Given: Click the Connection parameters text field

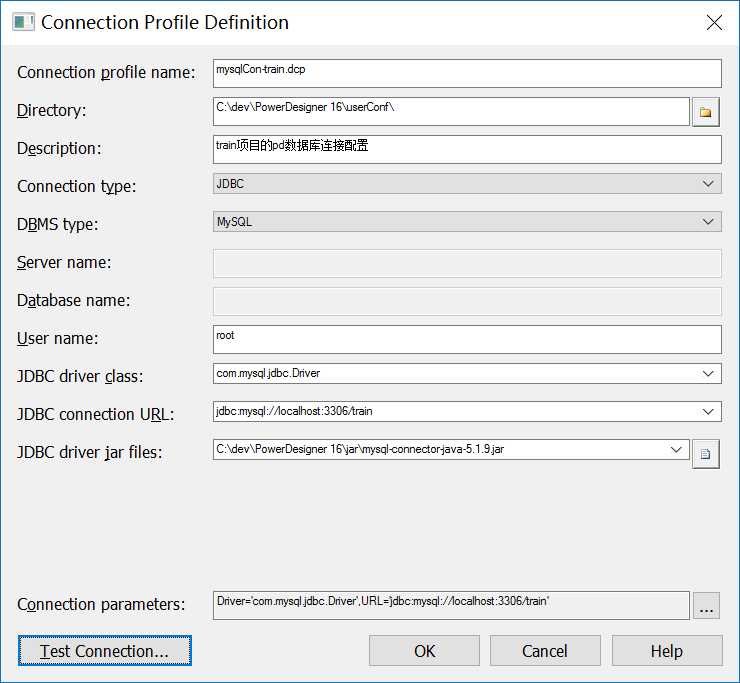Looking at the screenshot, I should [451, 605].
